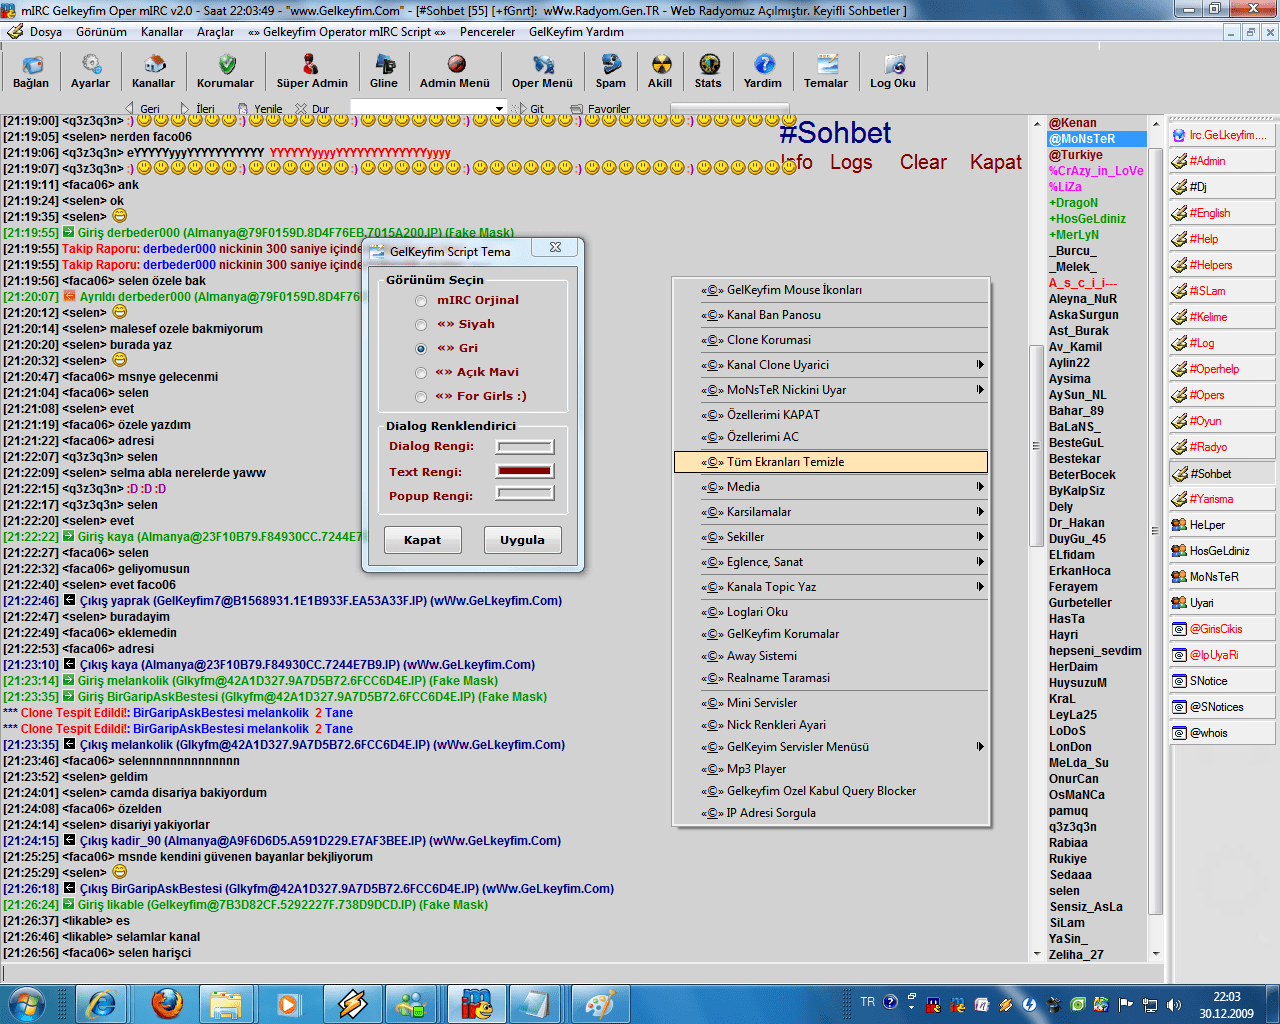Expand Kanala Topic Yaz submenu
The image size is (1280, 1024).
(x=831, y=587)
